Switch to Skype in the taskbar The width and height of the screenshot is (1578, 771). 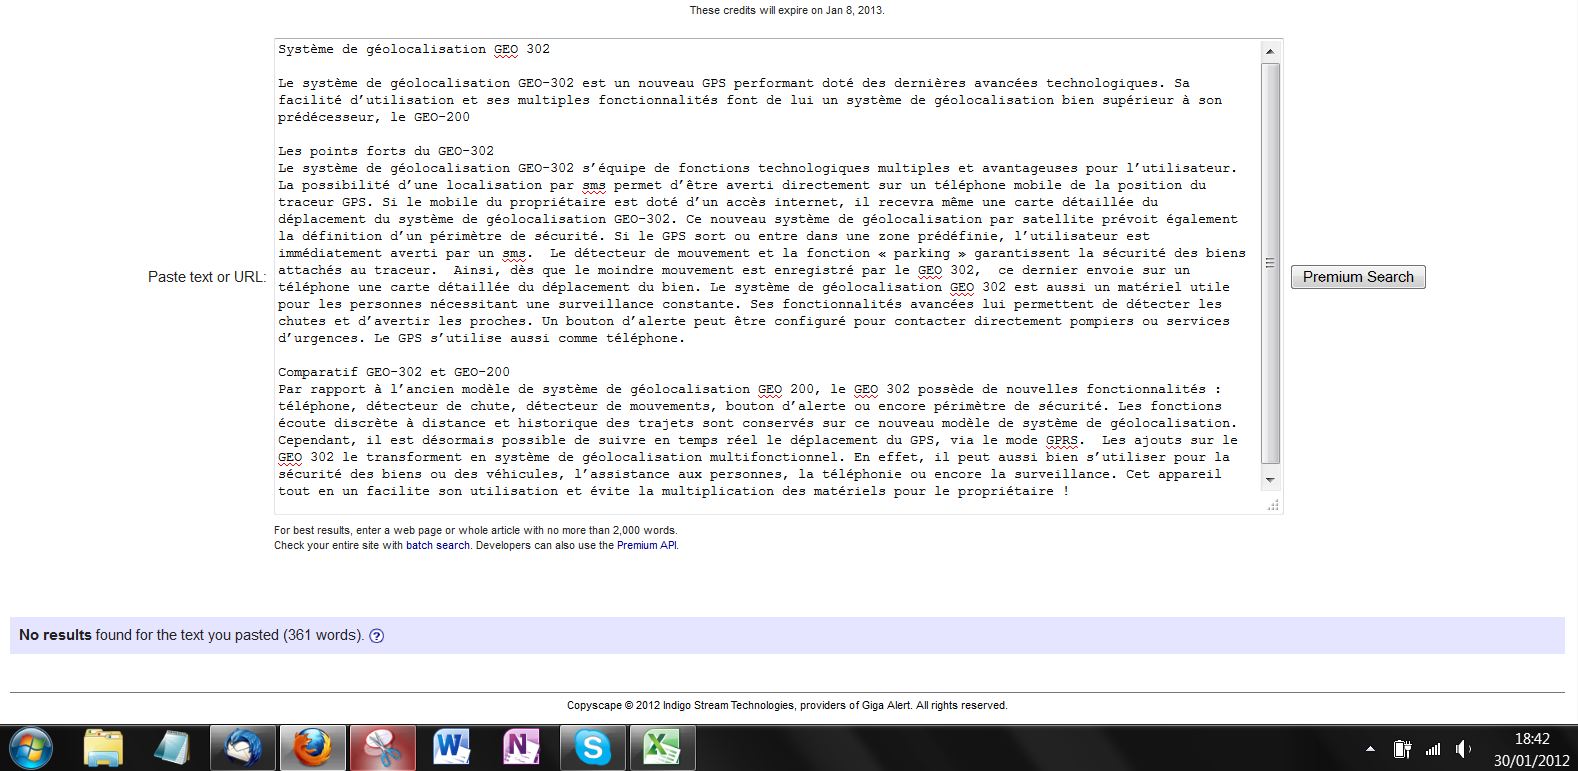(591, 748)
